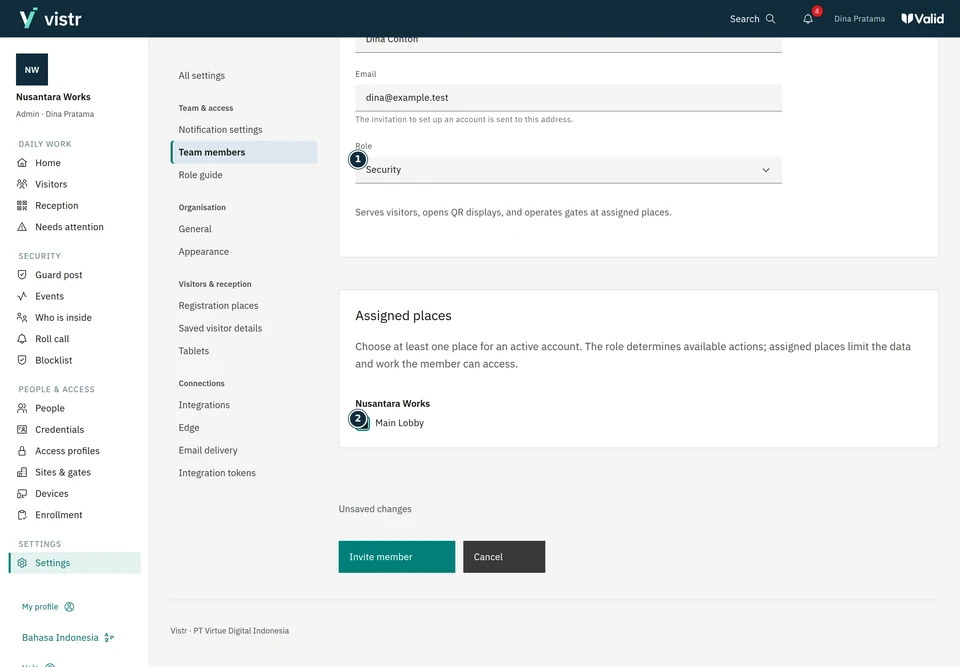Open notifications bell icon
Viewport: 960px width, 667px height.
point(808,19)
